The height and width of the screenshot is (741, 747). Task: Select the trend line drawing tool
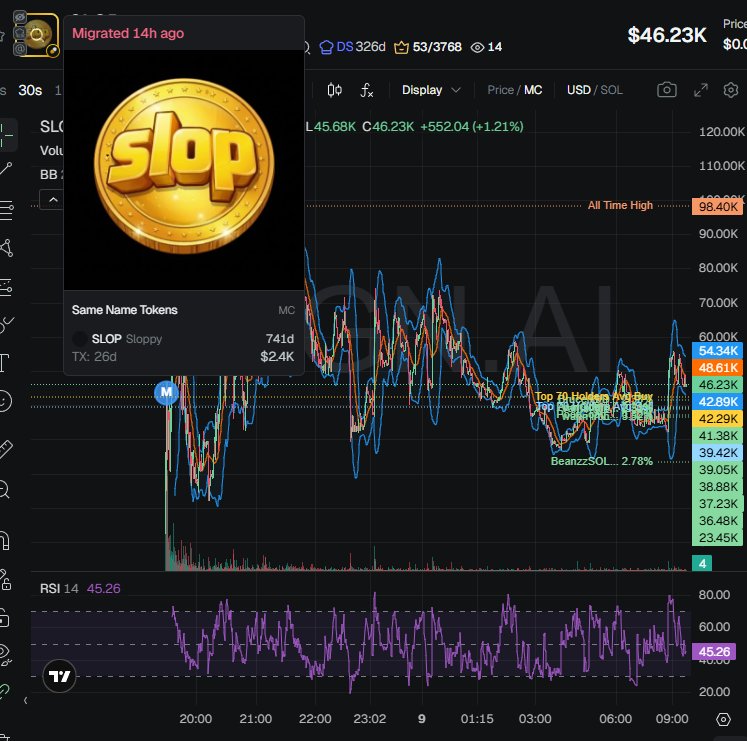(x=6, y=171)
